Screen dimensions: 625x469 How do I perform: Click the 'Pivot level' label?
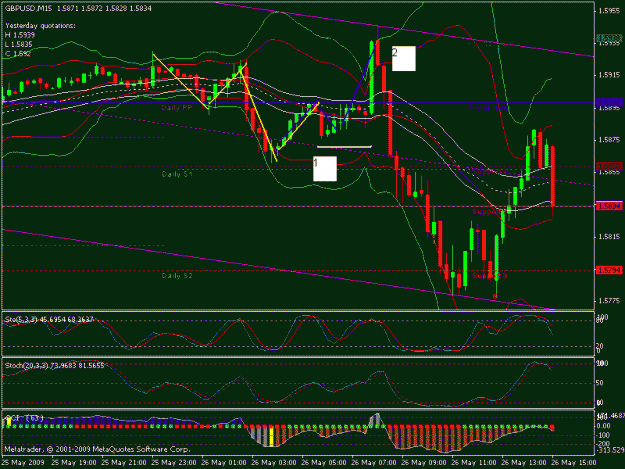488,108
